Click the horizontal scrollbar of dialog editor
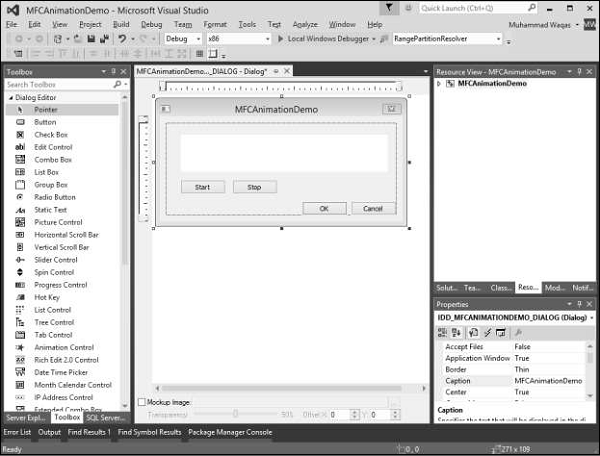Viewport: 600px width, 456px height. (281, 388)
